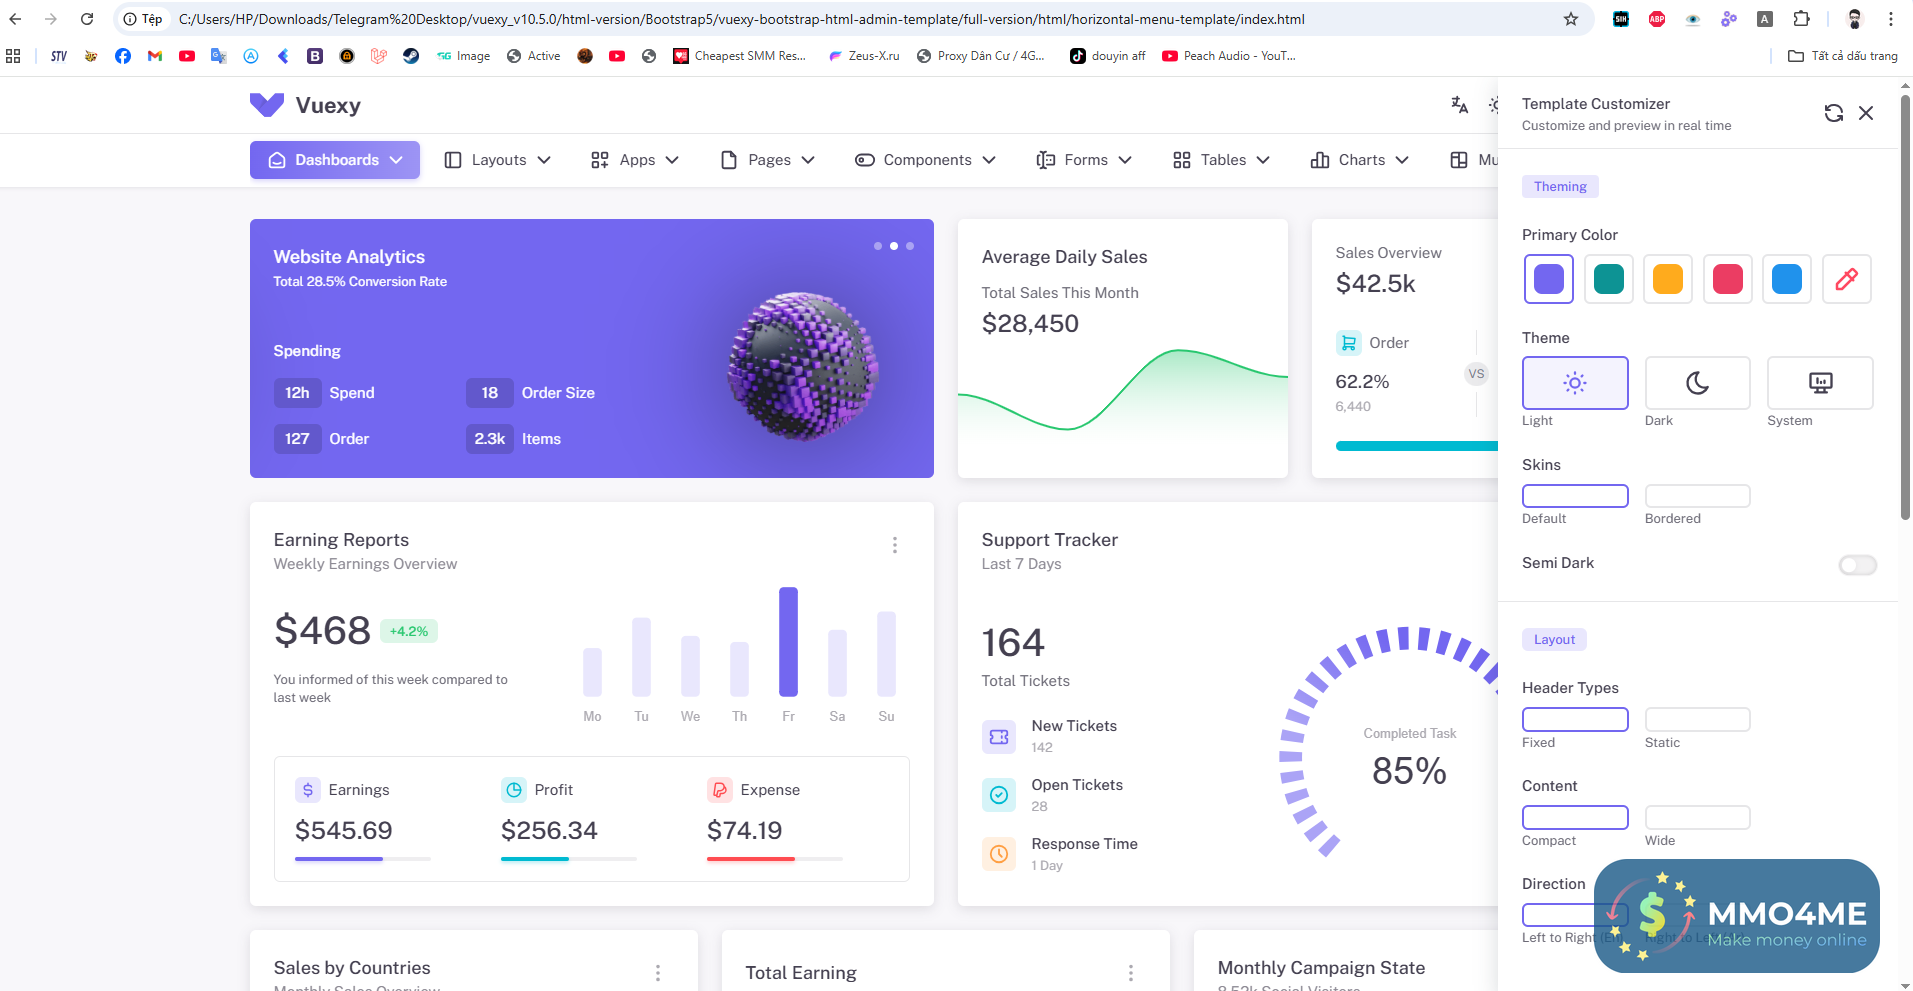This screenshot has width=1913, height=991.
Task: Click the Earnings dollar icon
Action: [308, 790]
